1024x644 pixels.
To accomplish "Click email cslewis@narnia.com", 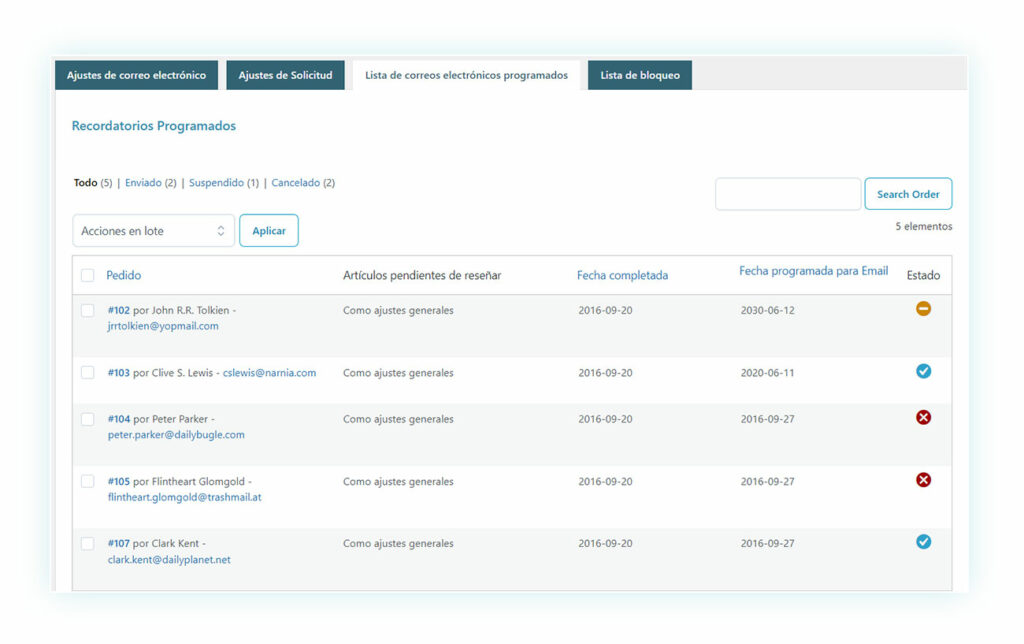I will pos(269,373).
